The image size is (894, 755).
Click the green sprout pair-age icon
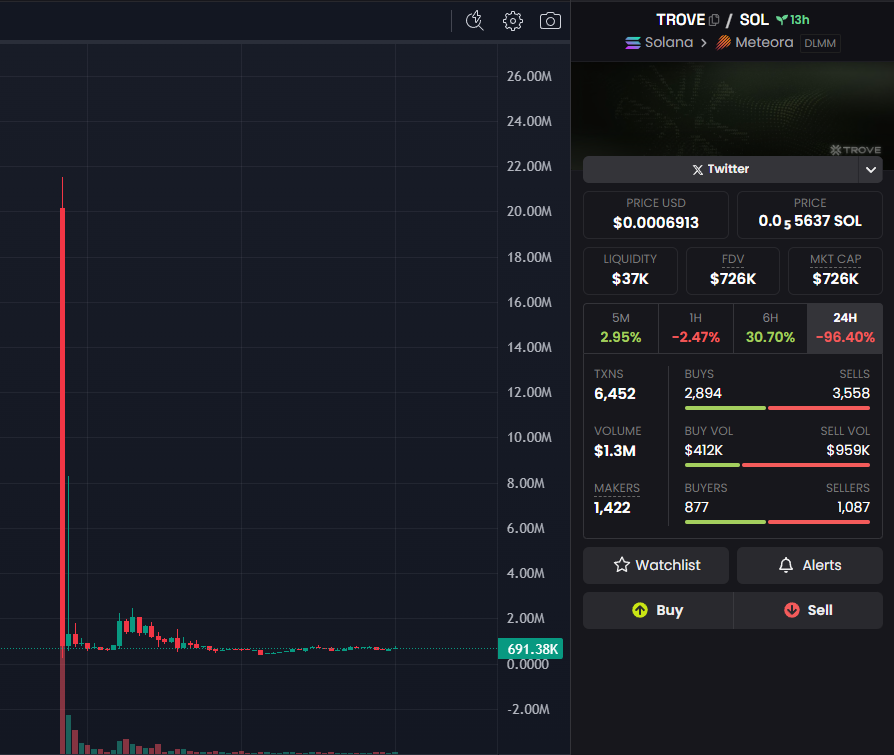click(x=782, y=20)
